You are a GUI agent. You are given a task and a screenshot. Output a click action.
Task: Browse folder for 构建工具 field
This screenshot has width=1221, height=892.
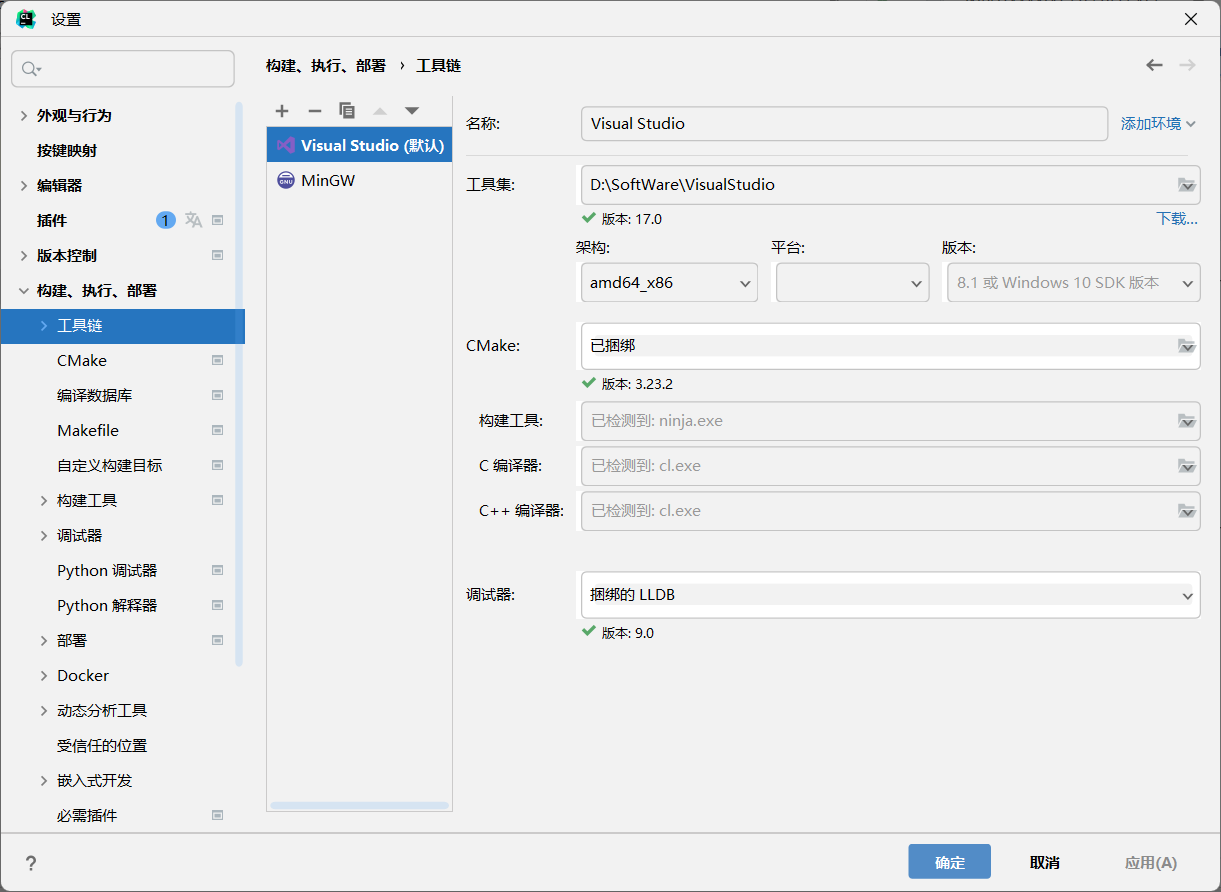pos(1186,421)
